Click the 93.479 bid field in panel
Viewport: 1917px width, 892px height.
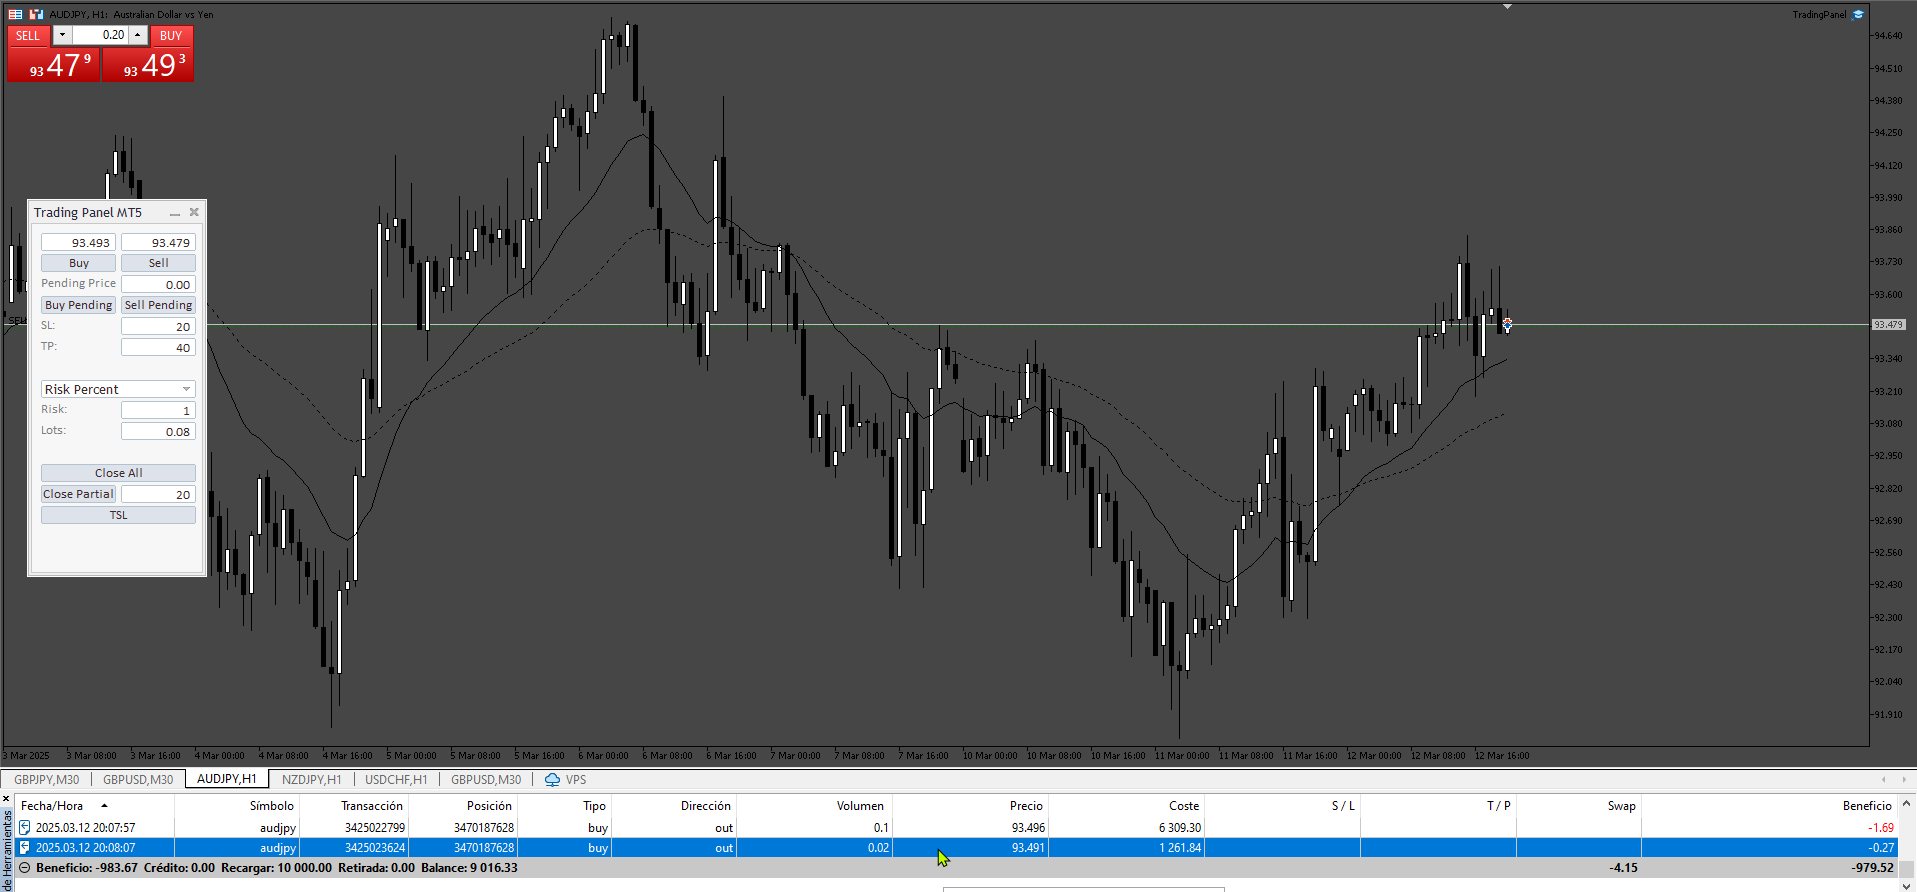158,242
